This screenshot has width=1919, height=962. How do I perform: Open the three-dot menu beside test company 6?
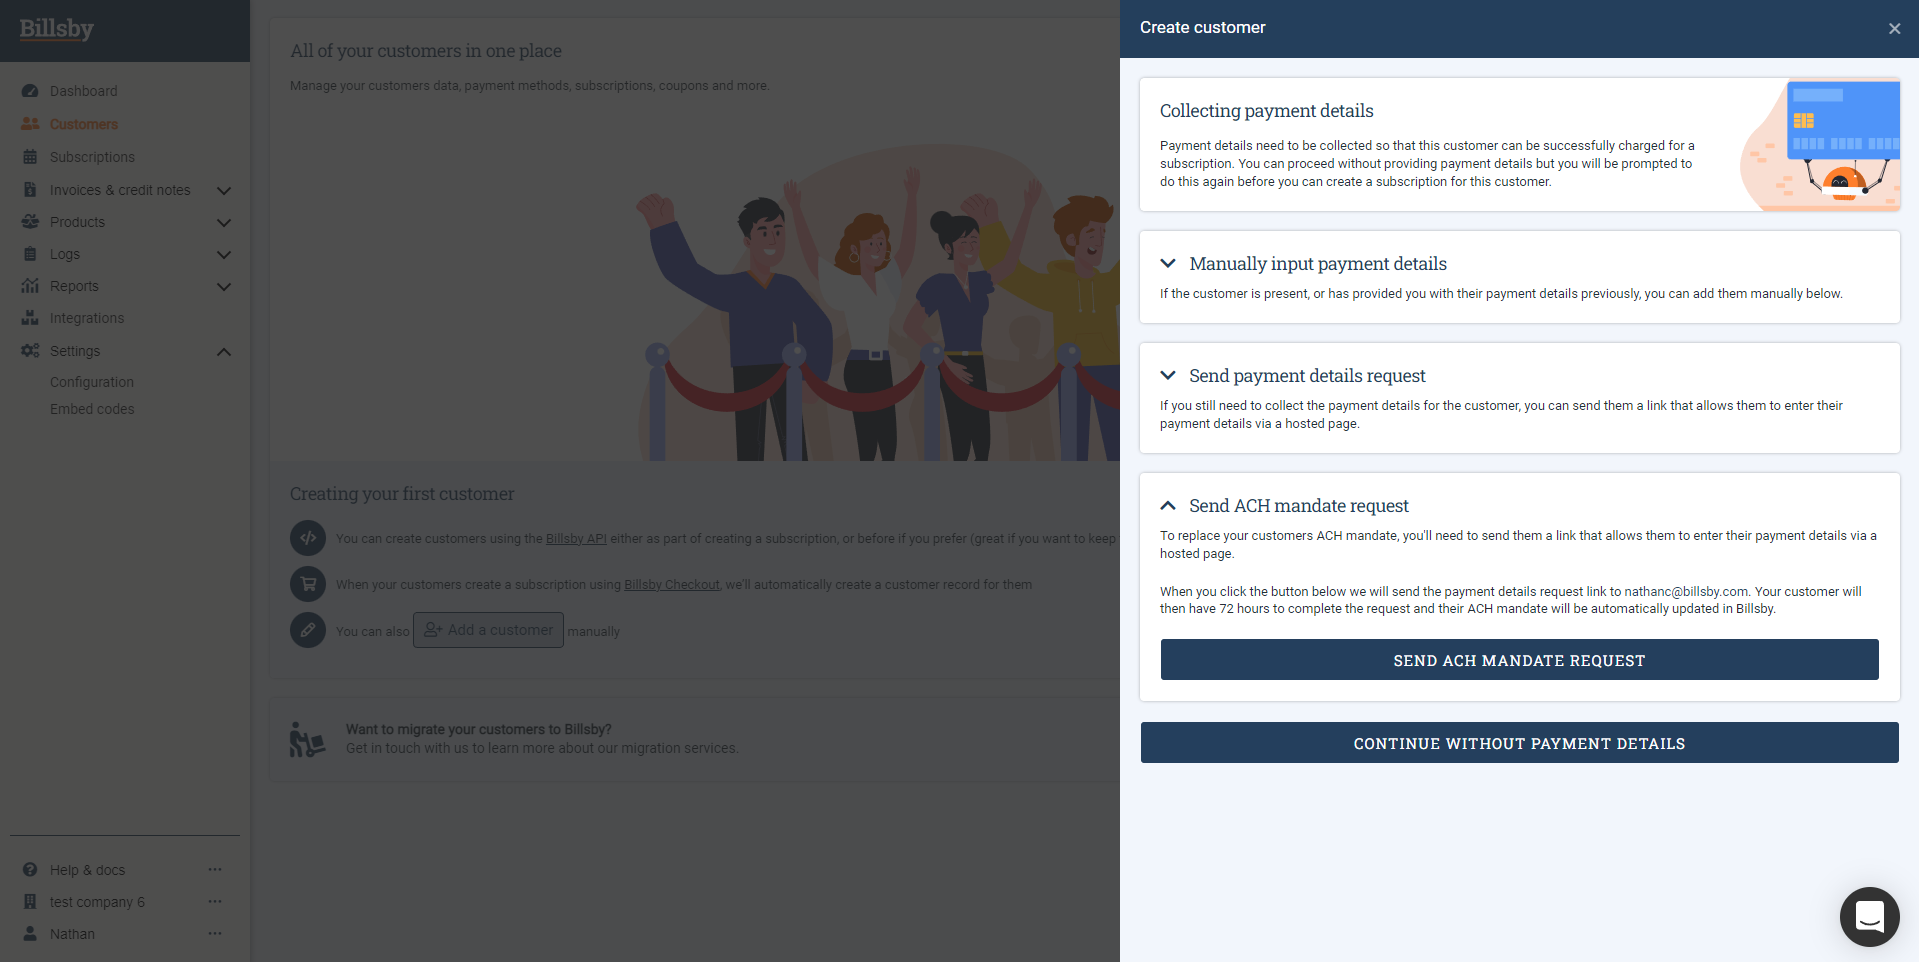pos(215,902)
